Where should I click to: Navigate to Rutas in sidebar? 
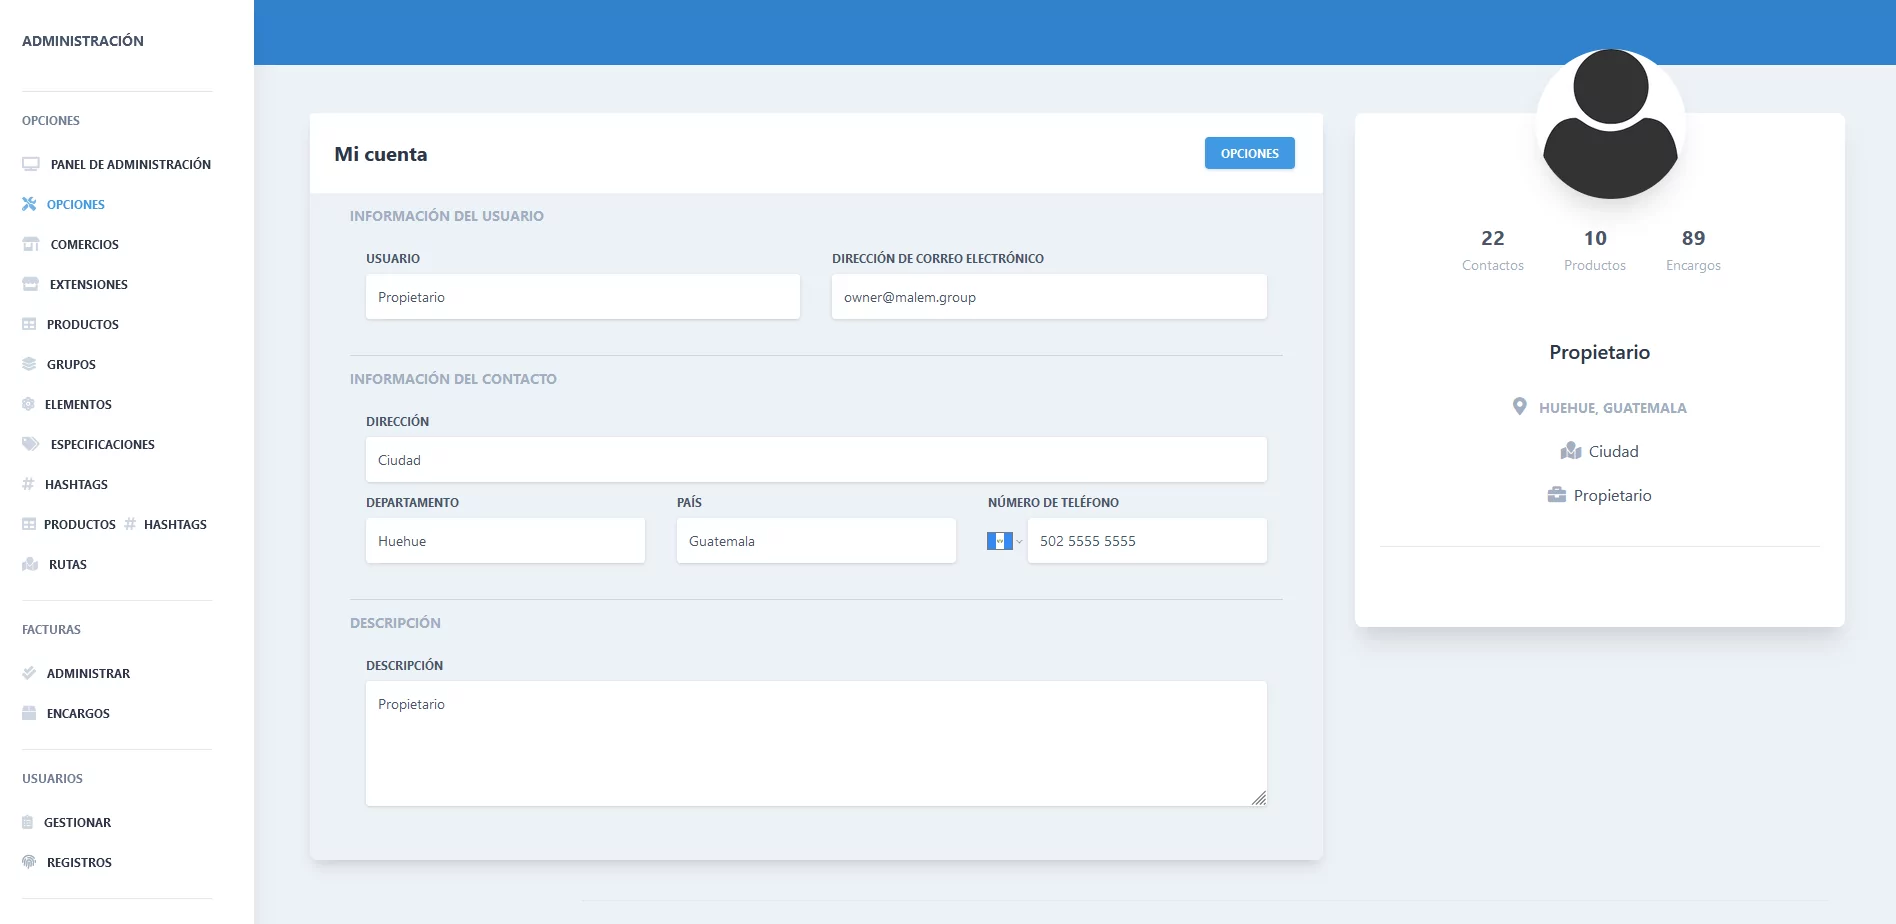click(x=68, y=564)
